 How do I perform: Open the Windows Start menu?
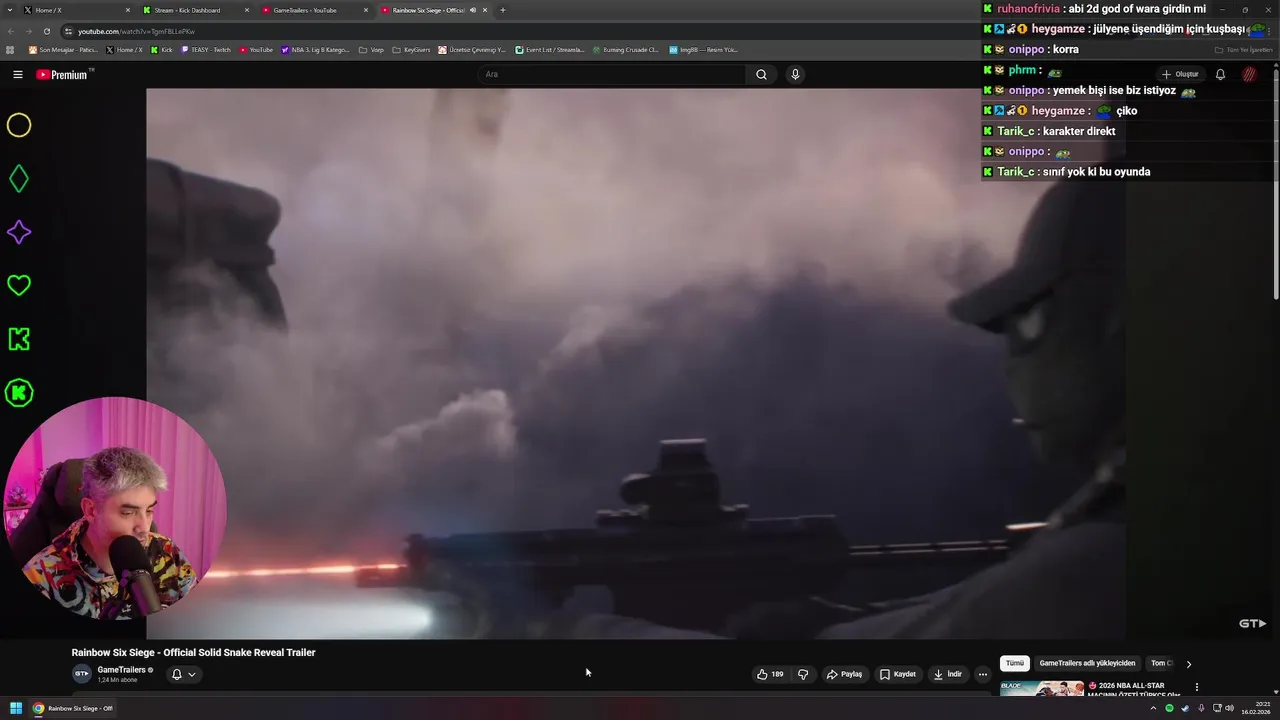(16, 708)
